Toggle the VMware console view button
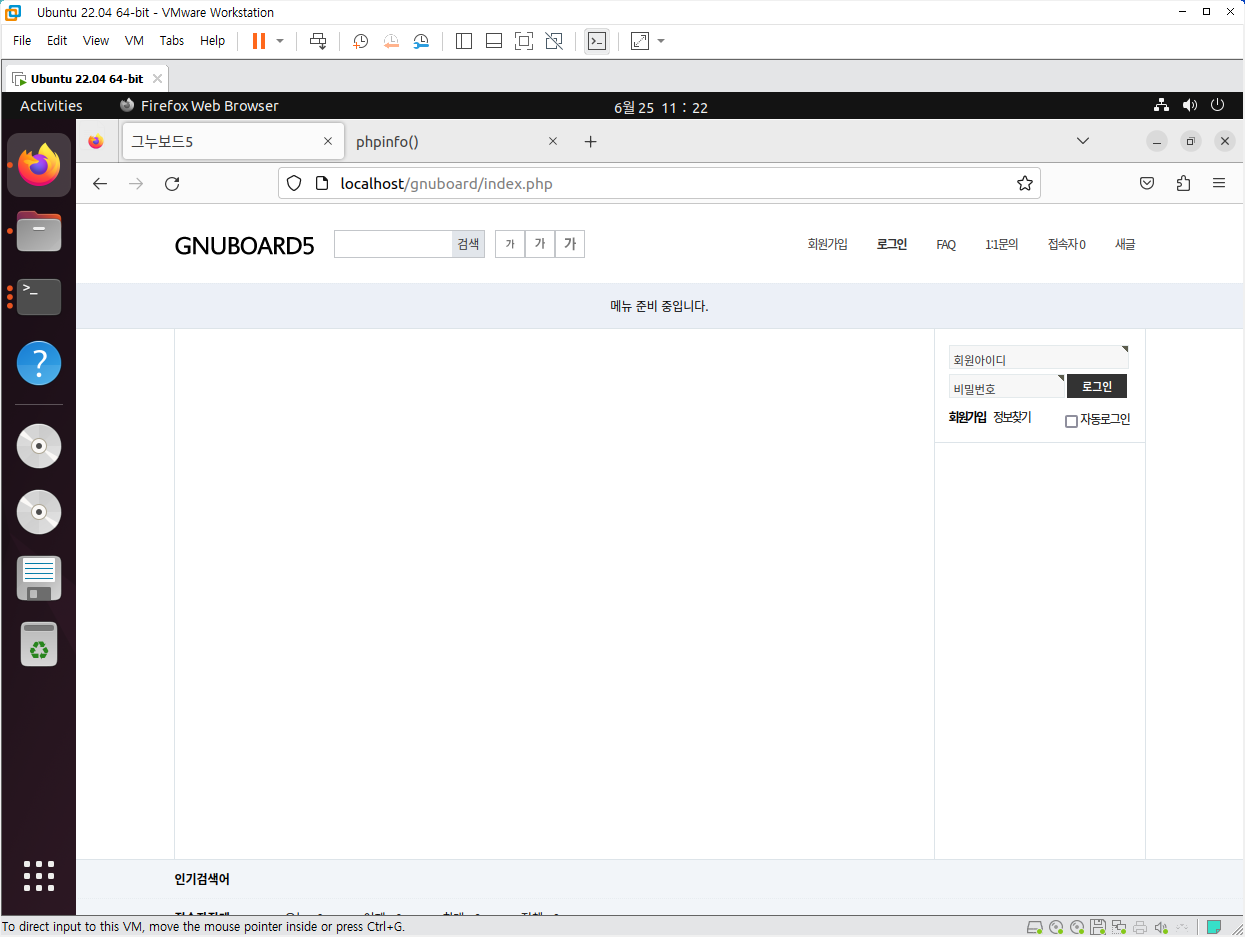The width and height of the screenshot is (1245, 937). click(597, 41)
